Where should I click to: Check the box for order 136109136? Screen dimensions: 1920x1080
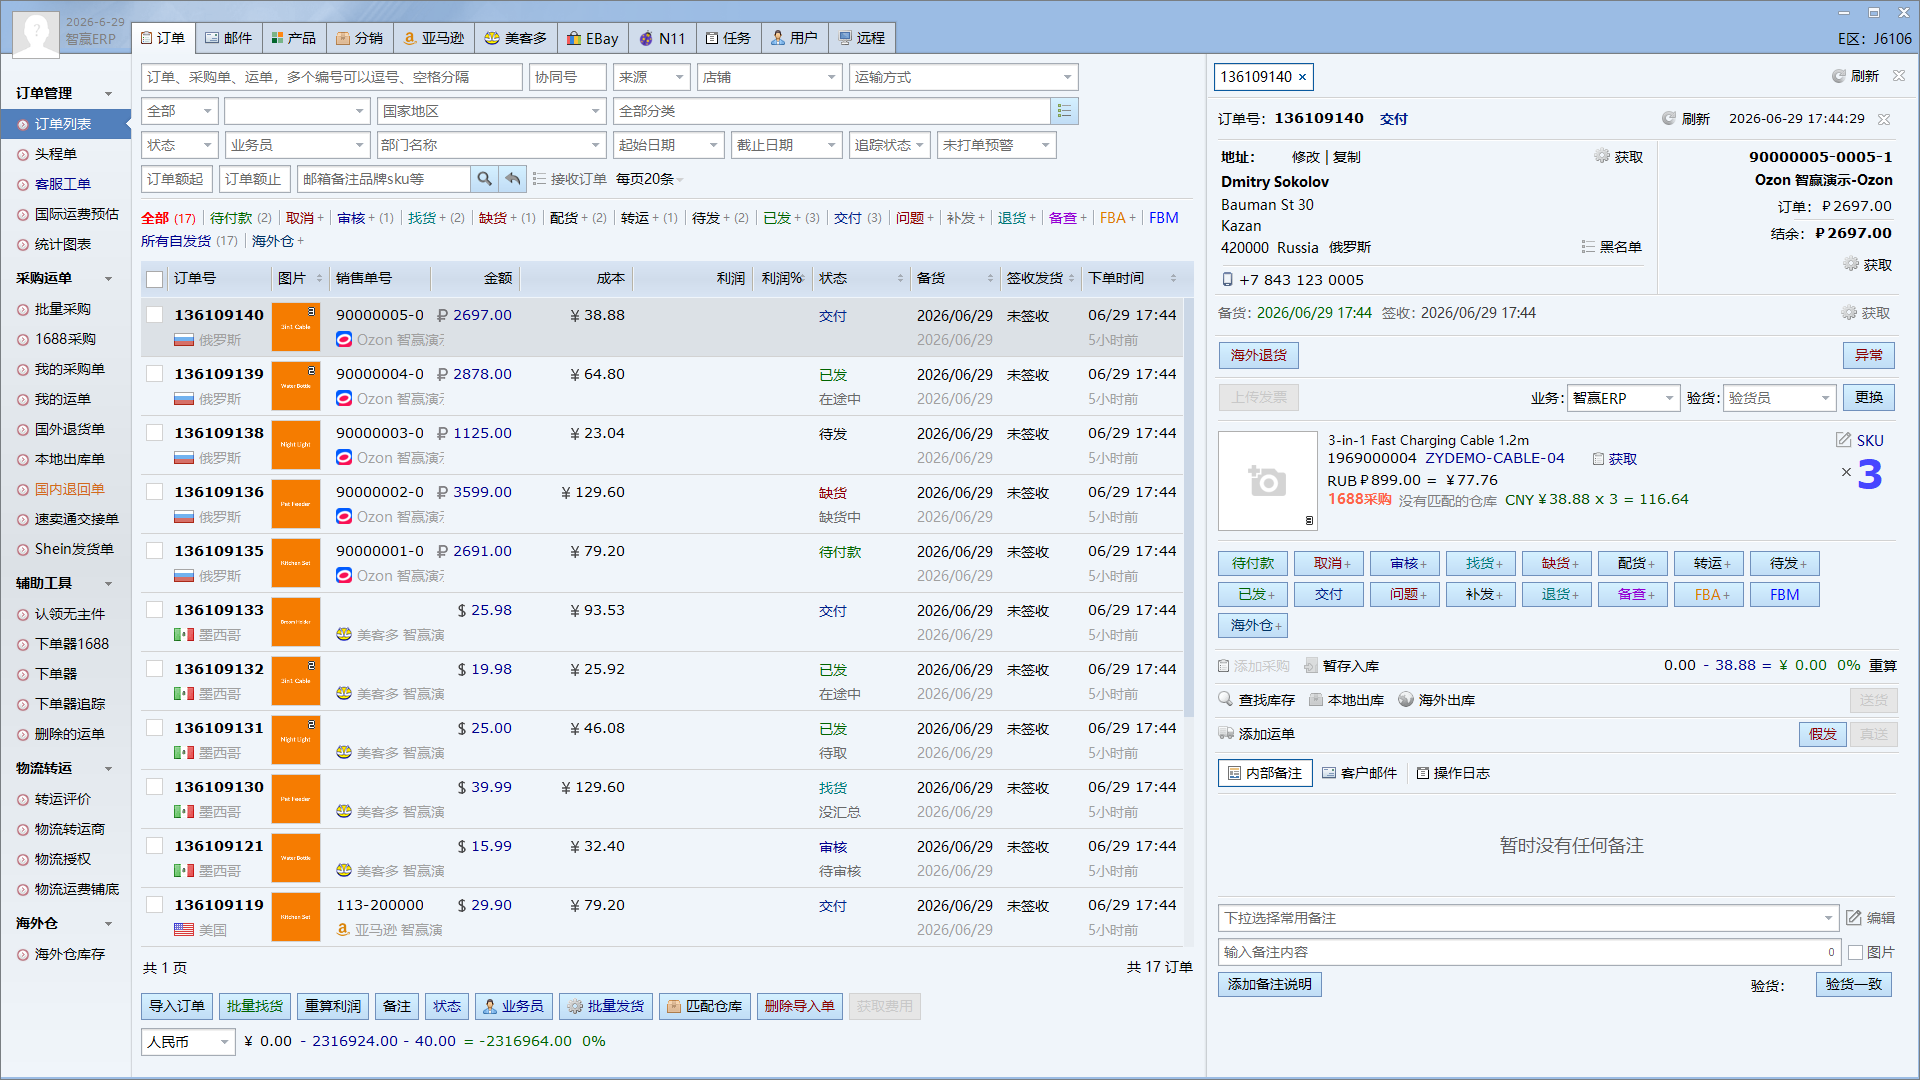[154, 492]
